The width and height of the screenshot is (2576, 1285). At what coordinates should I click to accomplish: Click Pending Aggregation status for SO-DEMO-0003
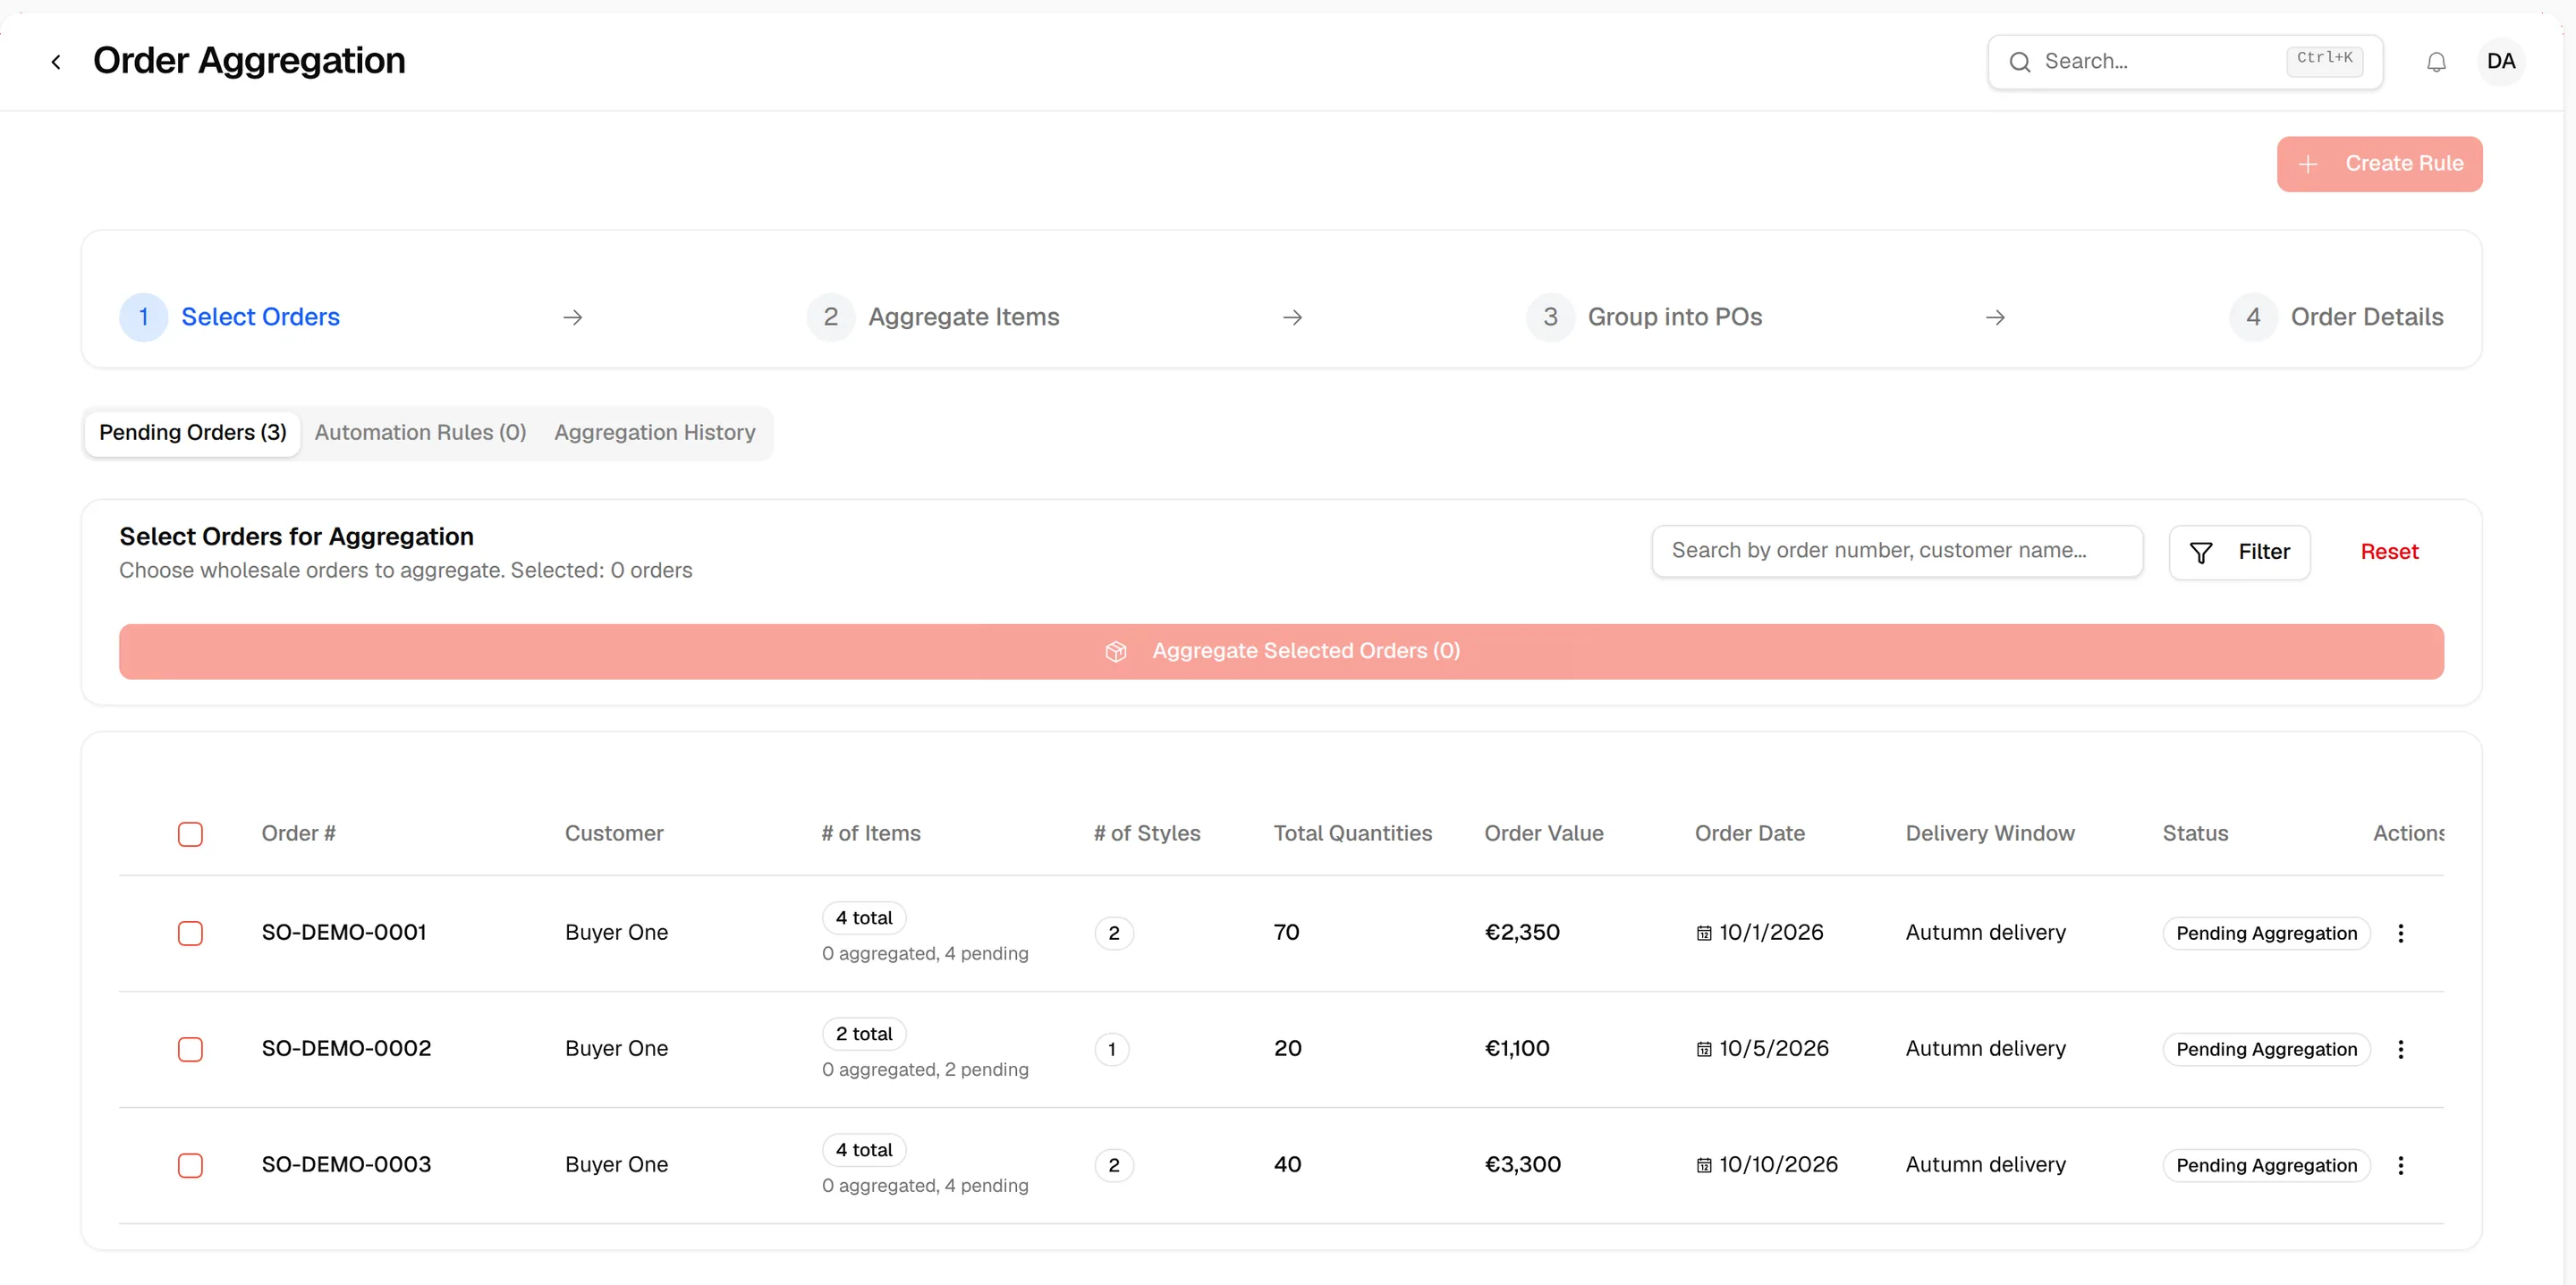(2266, 1165)
